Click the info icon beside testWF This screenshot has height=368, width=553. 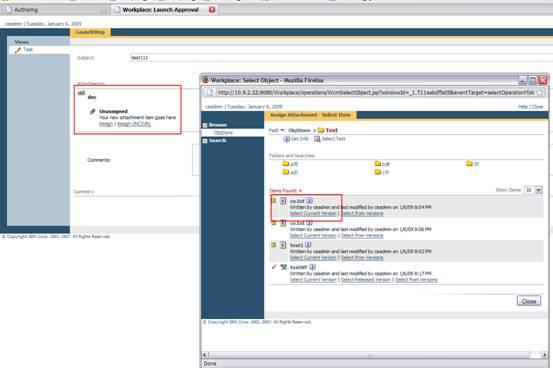tap(312, 267)
